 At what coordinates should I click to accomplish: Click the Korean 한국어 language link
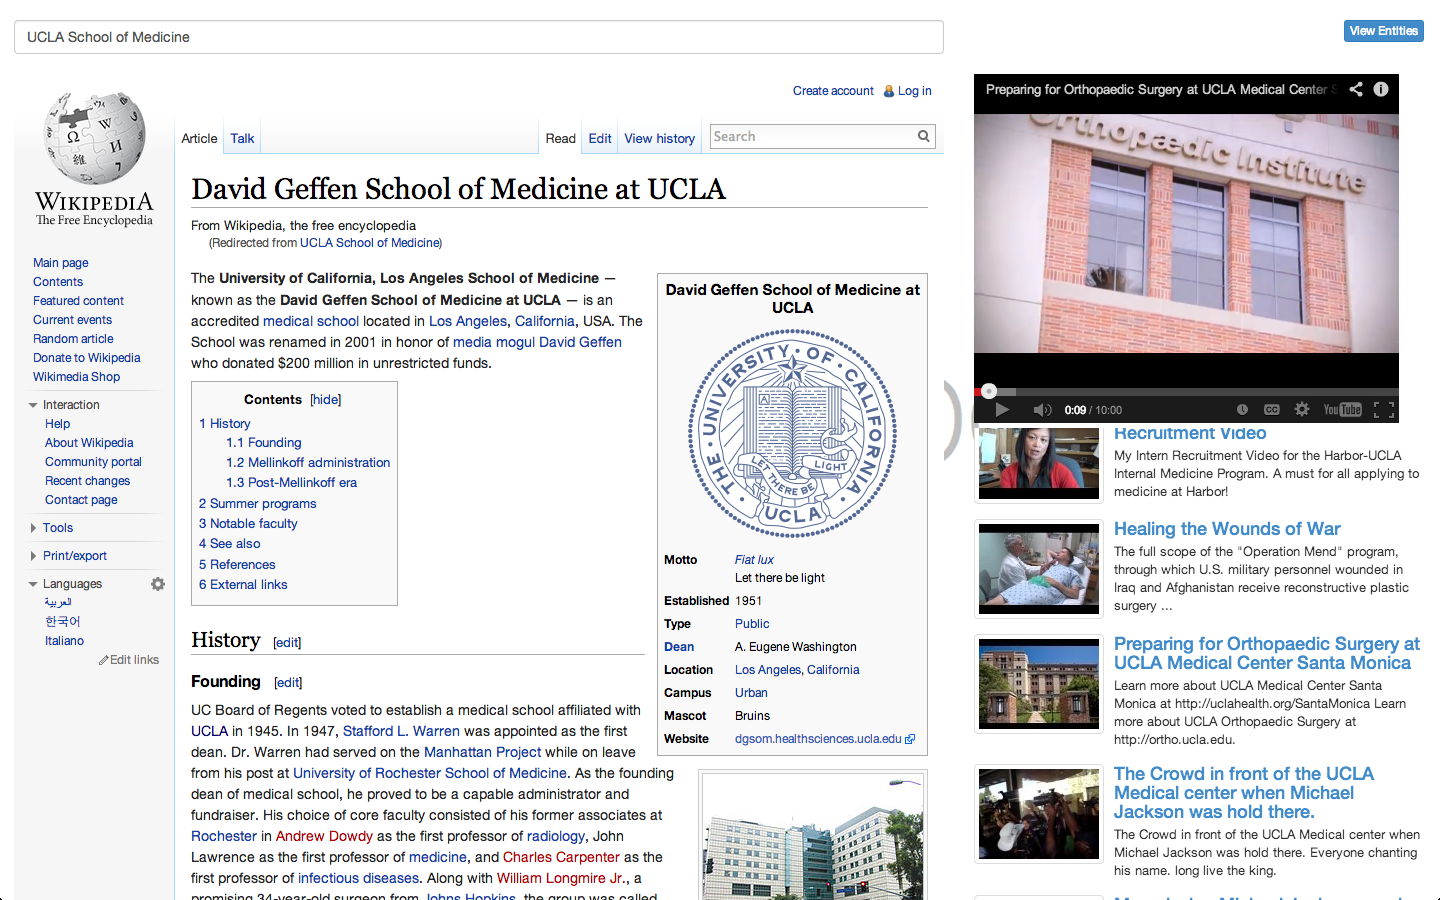pyautogui.click(x=62, y=622)
